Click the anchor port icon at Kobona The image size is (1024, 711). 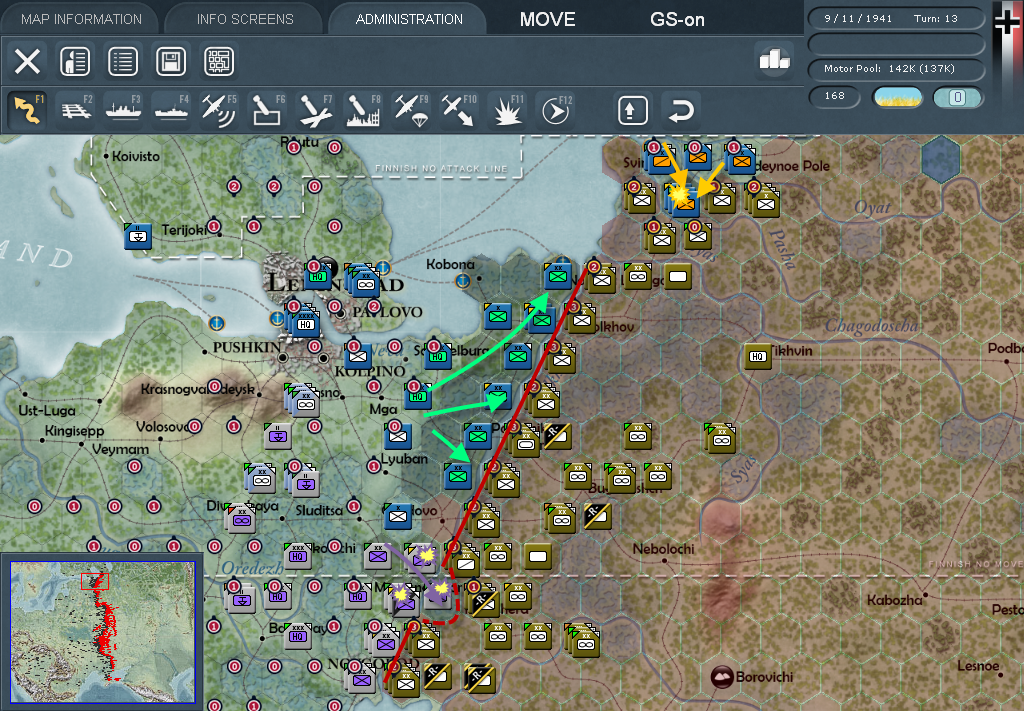[x=463, y=281]
